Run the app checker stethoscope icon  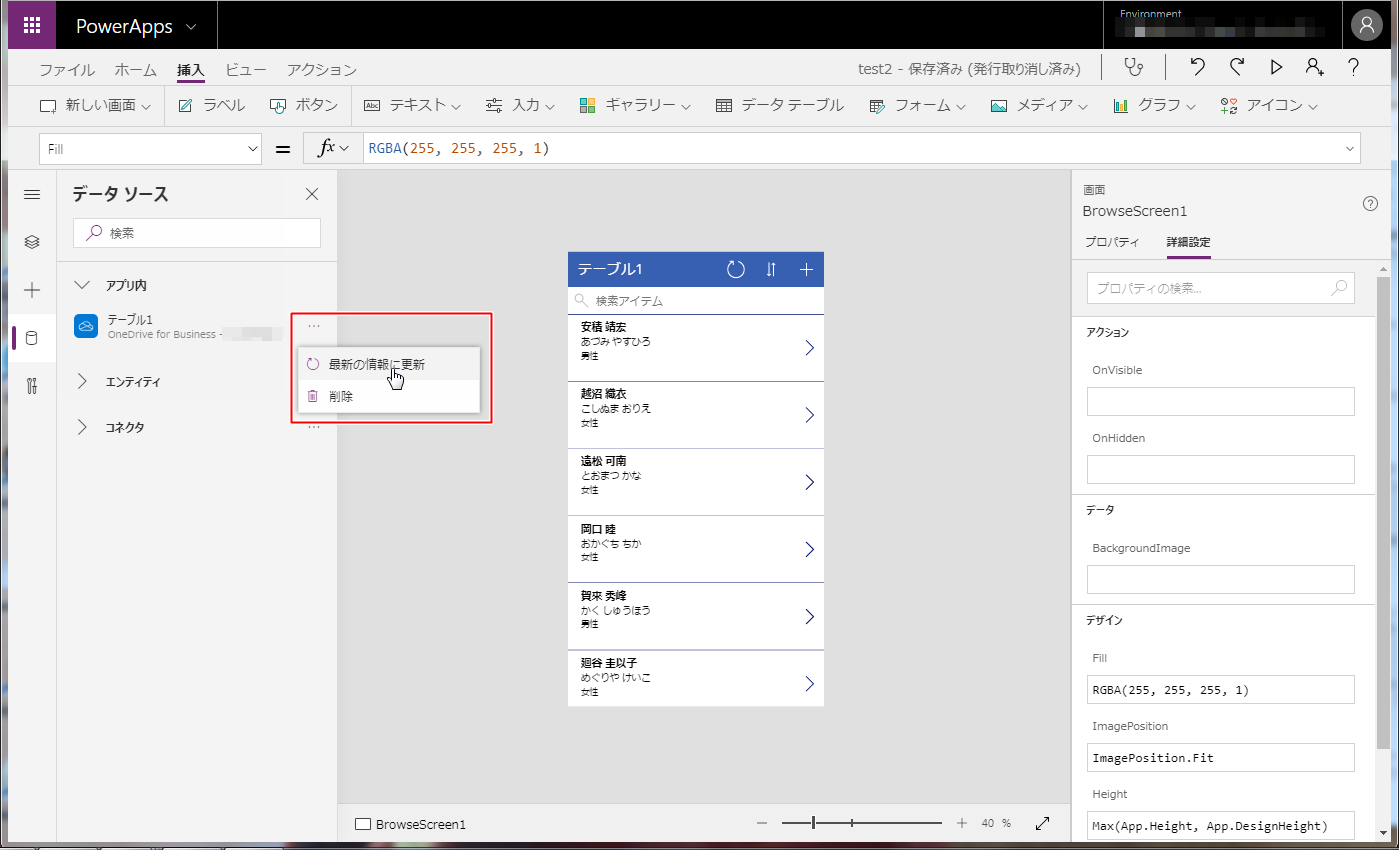coord(1134,67)
